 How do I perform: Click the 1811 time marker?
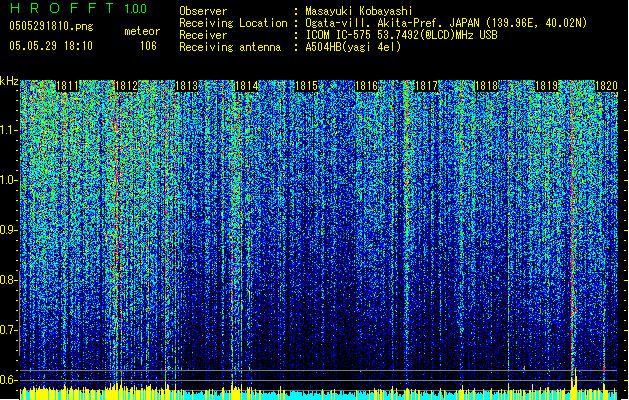(x=67, y=86)
